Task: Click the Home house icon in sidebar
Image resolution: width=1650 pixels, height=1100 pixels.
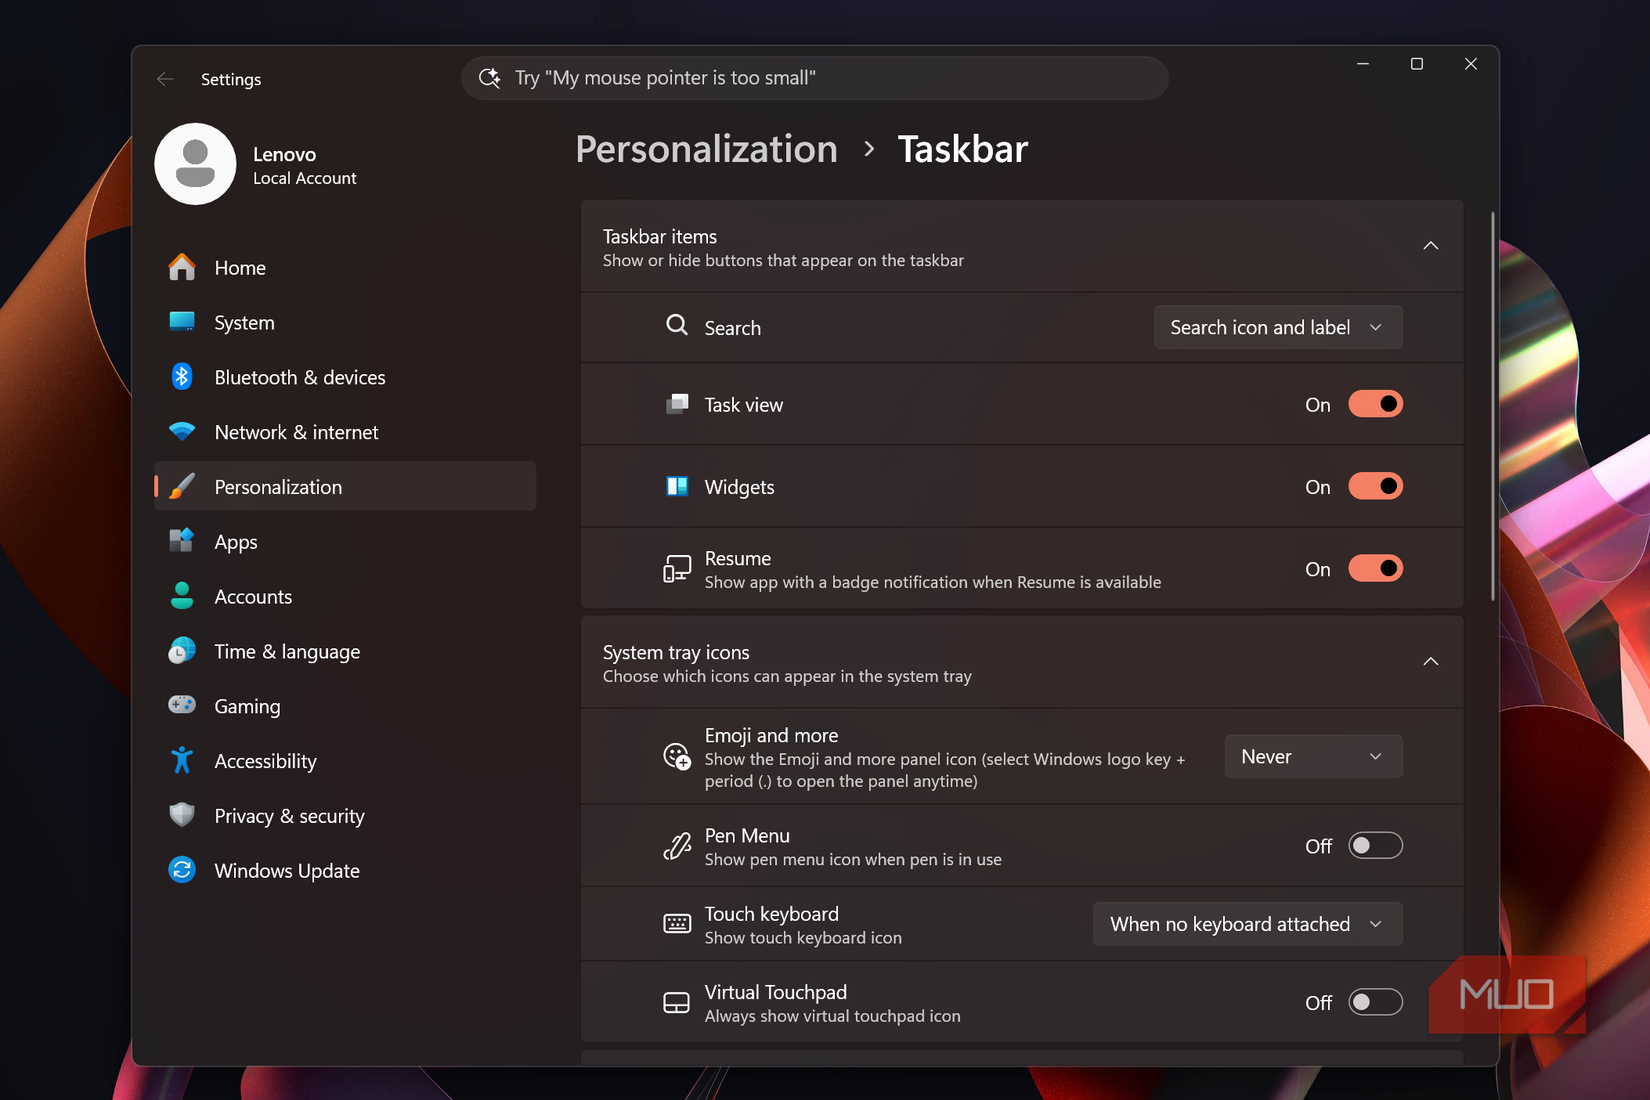Action: 182,267
